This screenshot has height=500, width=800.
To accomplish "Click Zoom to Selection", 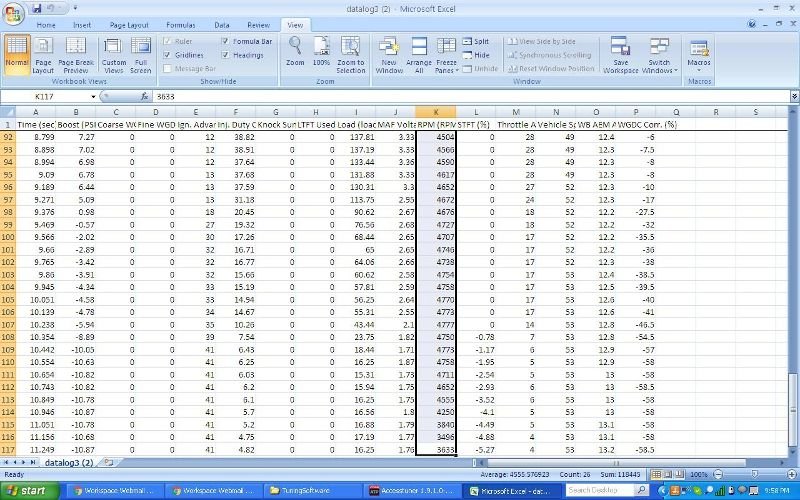I will click(350, 52).
